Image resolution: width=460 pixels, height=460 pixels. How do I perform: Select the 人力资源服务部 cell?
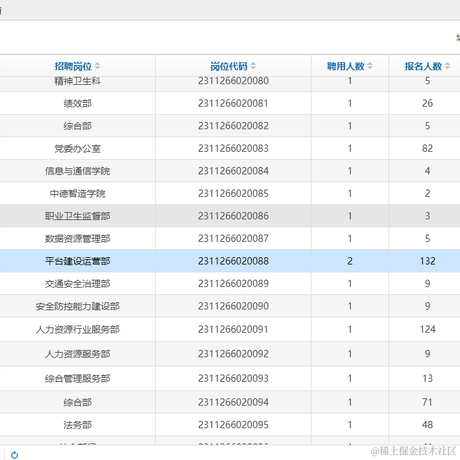coord(78,354)
